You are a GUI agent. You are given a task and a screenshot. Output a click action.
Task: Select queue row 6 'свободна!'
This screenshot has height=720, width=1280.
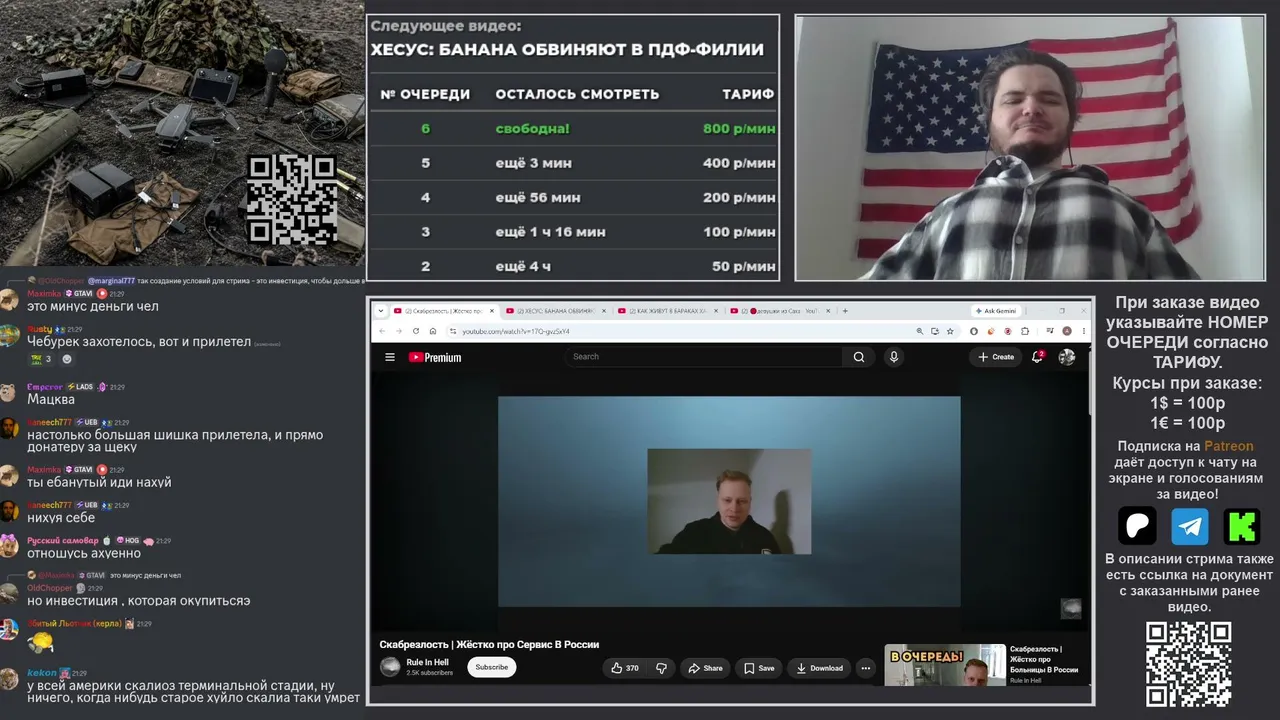(573, 128)
